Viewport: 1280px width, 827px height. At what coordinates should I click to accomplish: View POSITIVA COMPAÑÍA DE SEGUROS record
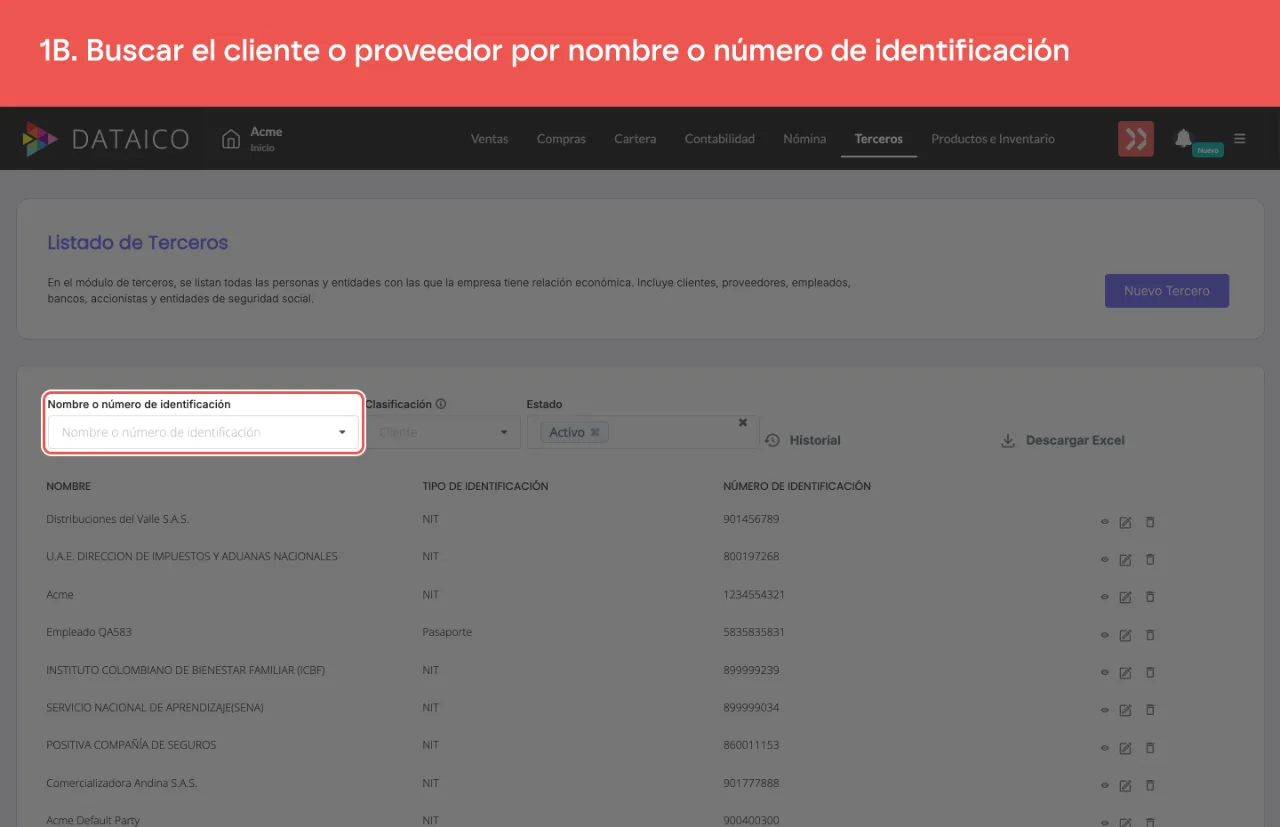tap(1105, 748)
